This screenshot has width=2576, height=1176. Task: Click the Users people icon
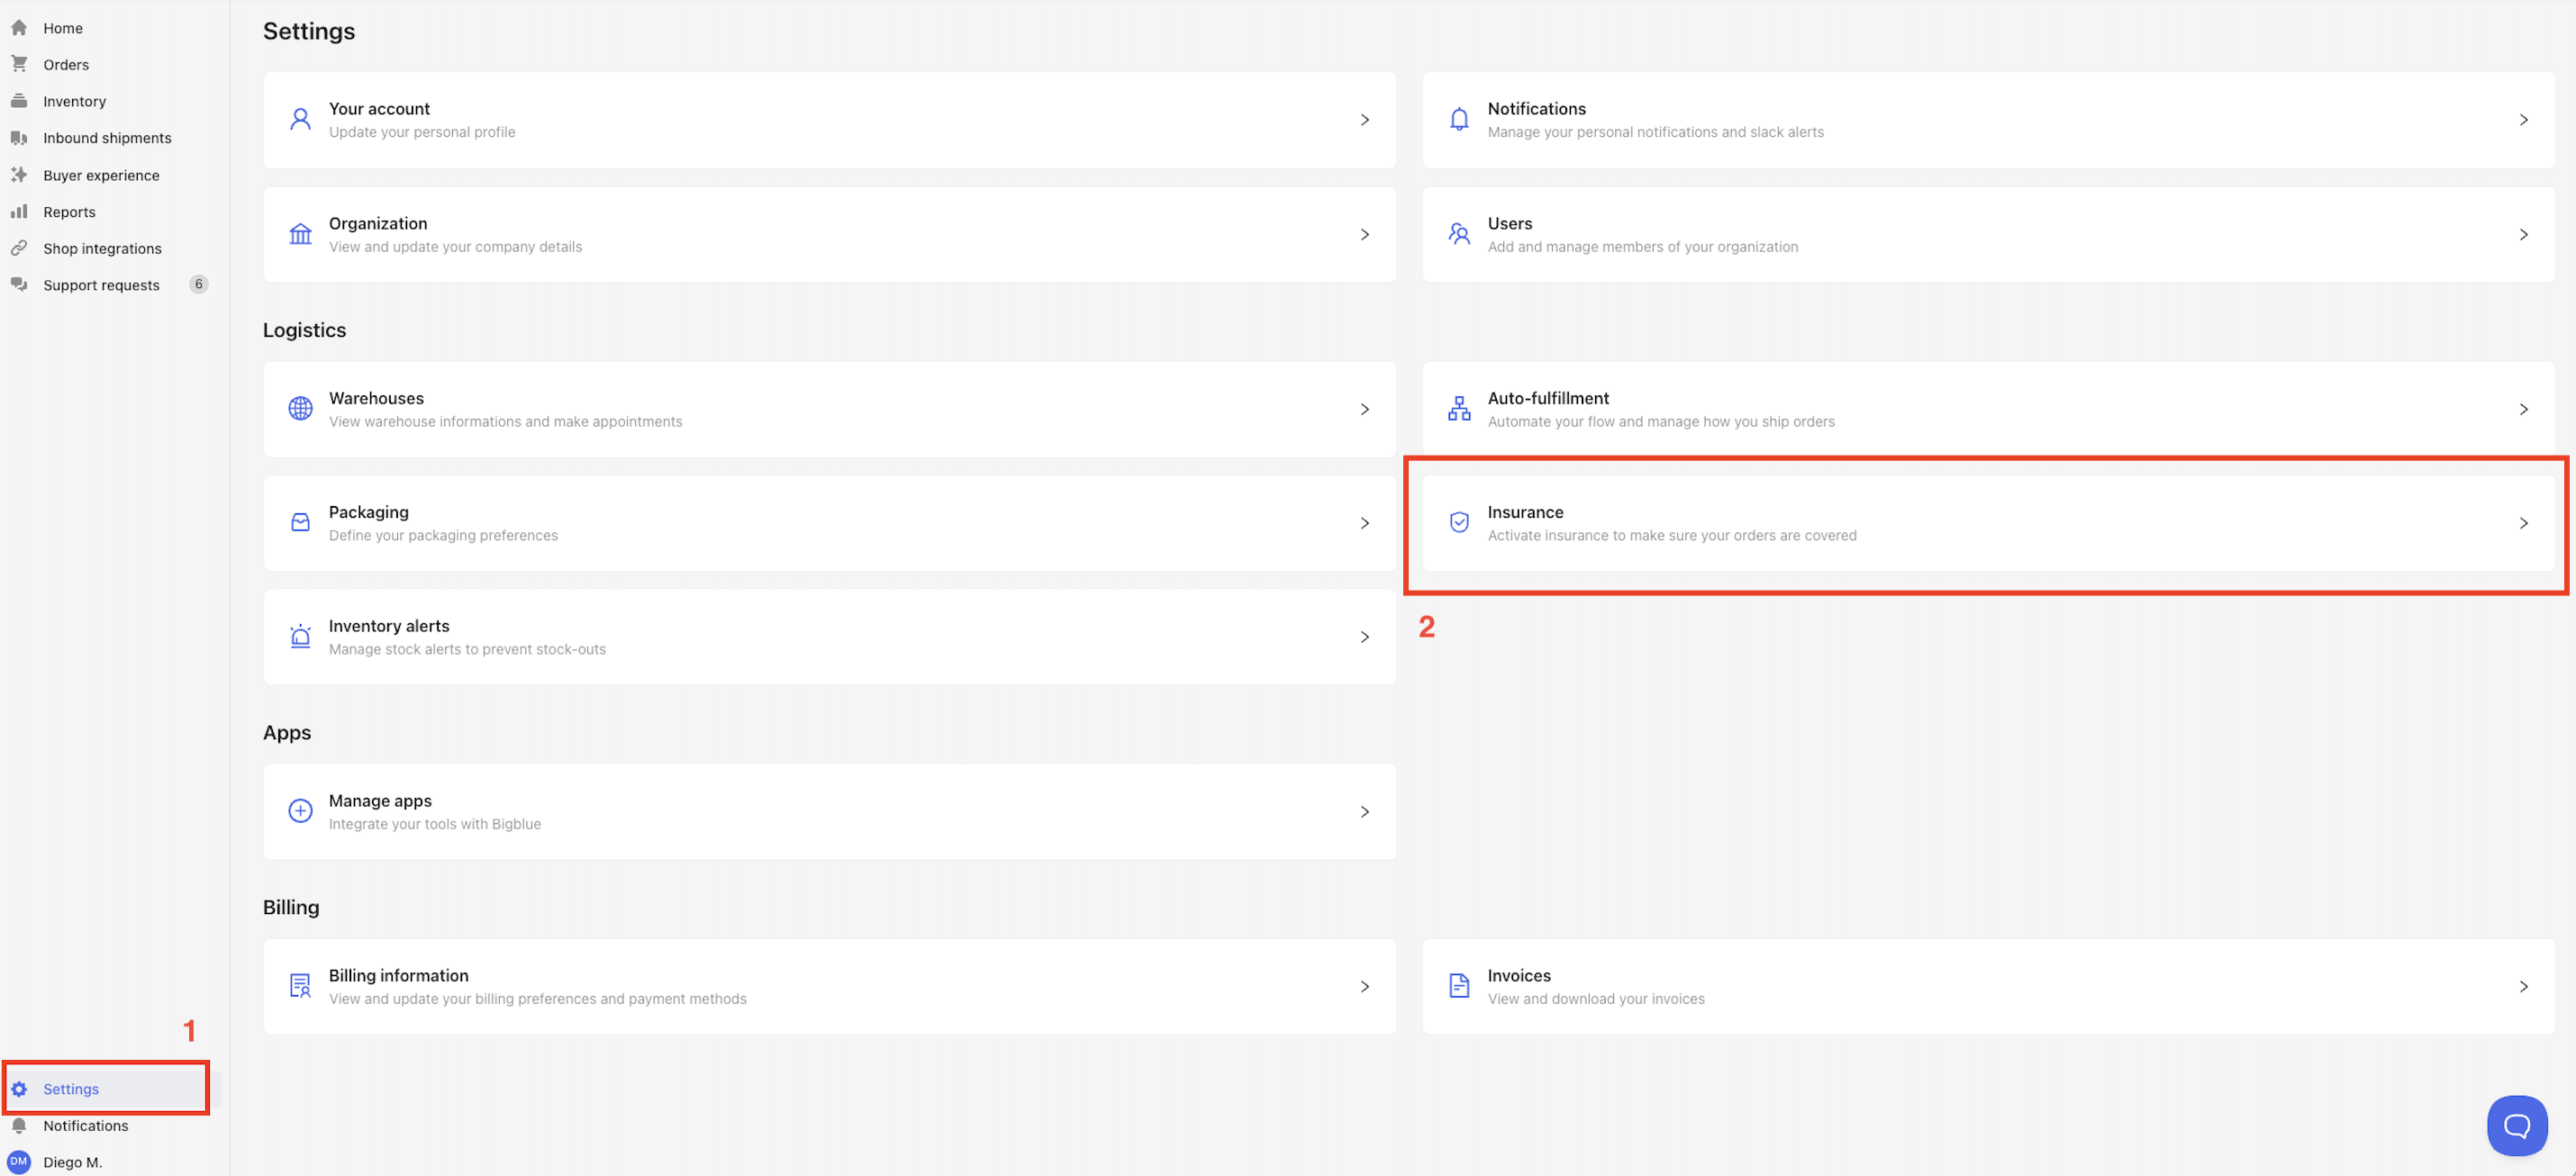click(x=1459, y=234)
